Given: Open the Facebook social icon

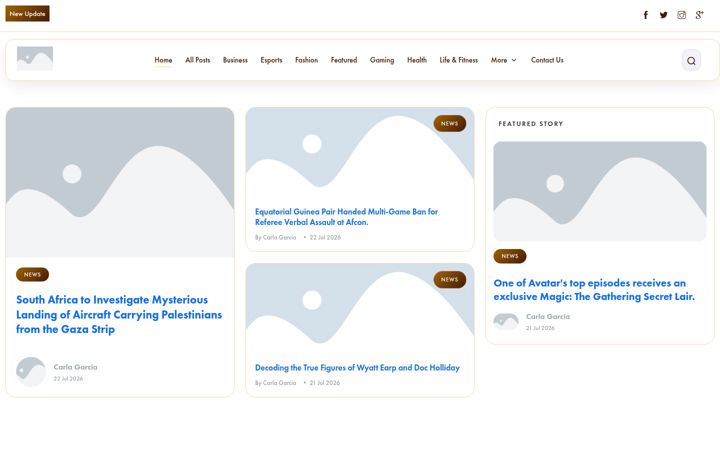Looking at the screenshot, I should [646, 15].
